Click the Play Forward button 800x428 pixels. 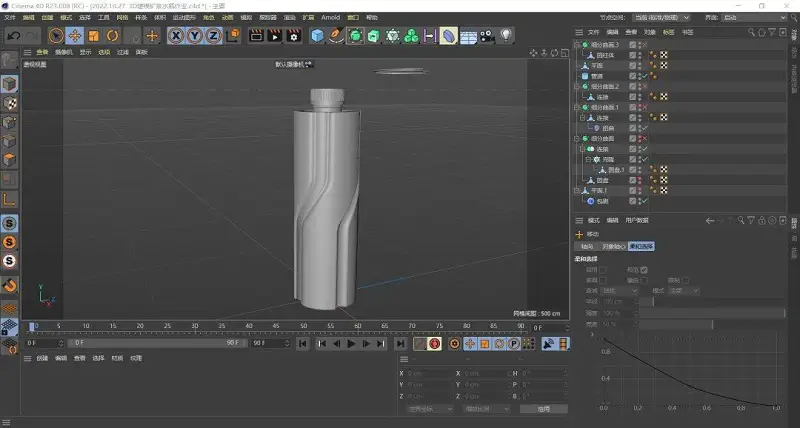351,344
